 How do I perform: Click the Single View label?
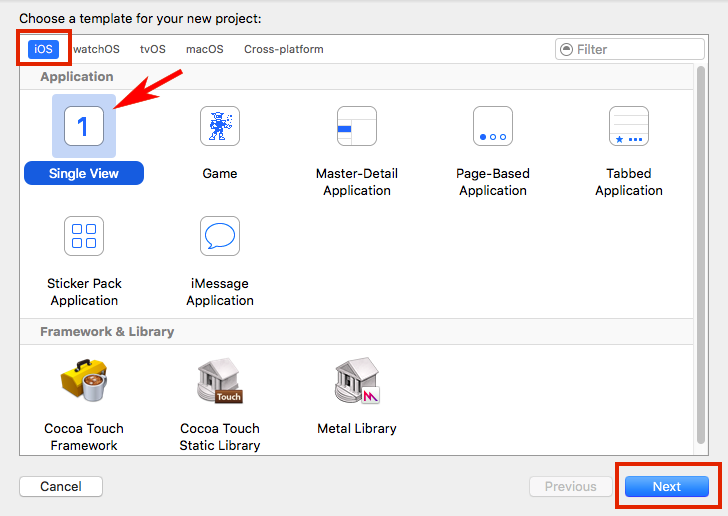pos(84,173)
